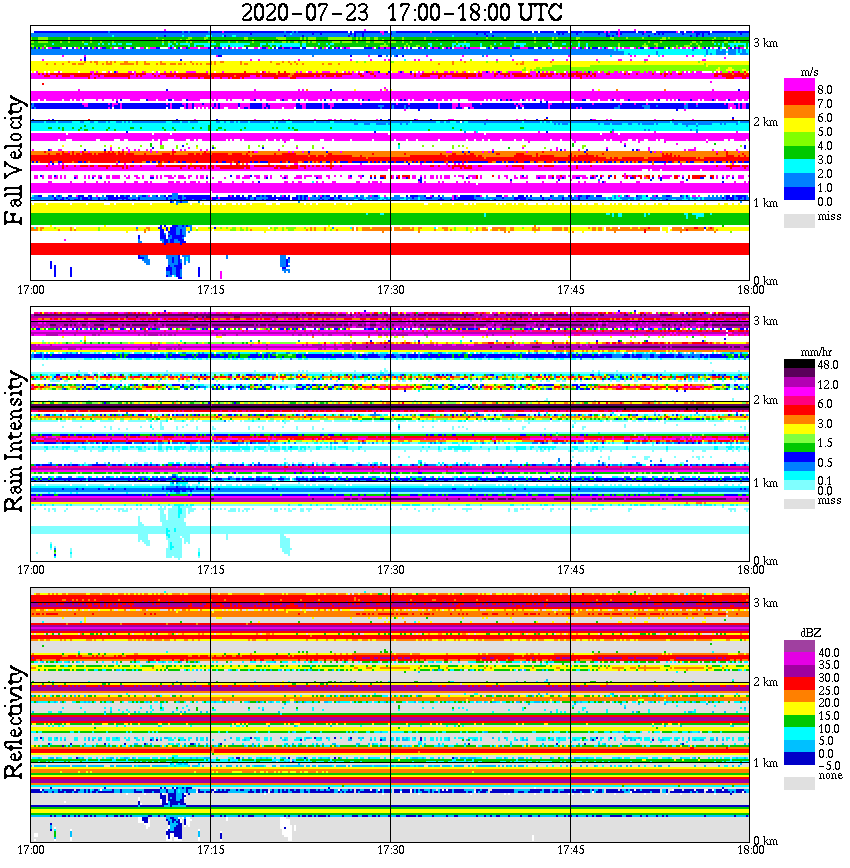
Task: Click the "40.0" value in the dBZ legend
Action: (x=829, y=653)
